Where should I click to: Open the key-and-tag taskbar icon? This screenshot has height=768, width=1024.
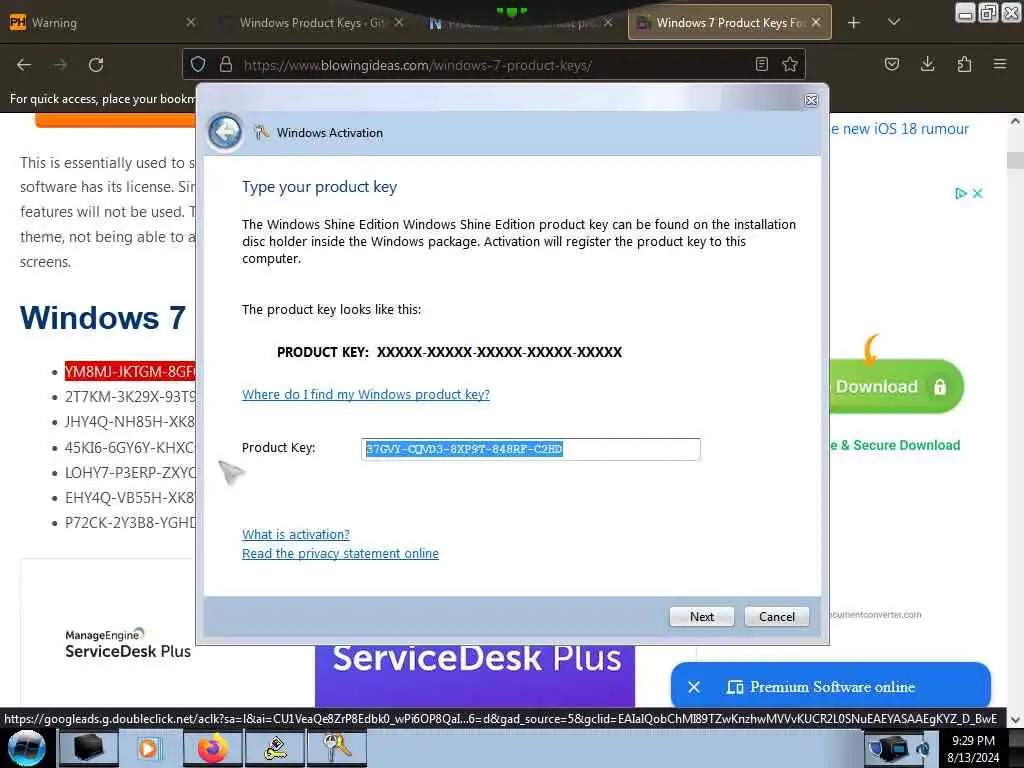(x=275, y=748)
